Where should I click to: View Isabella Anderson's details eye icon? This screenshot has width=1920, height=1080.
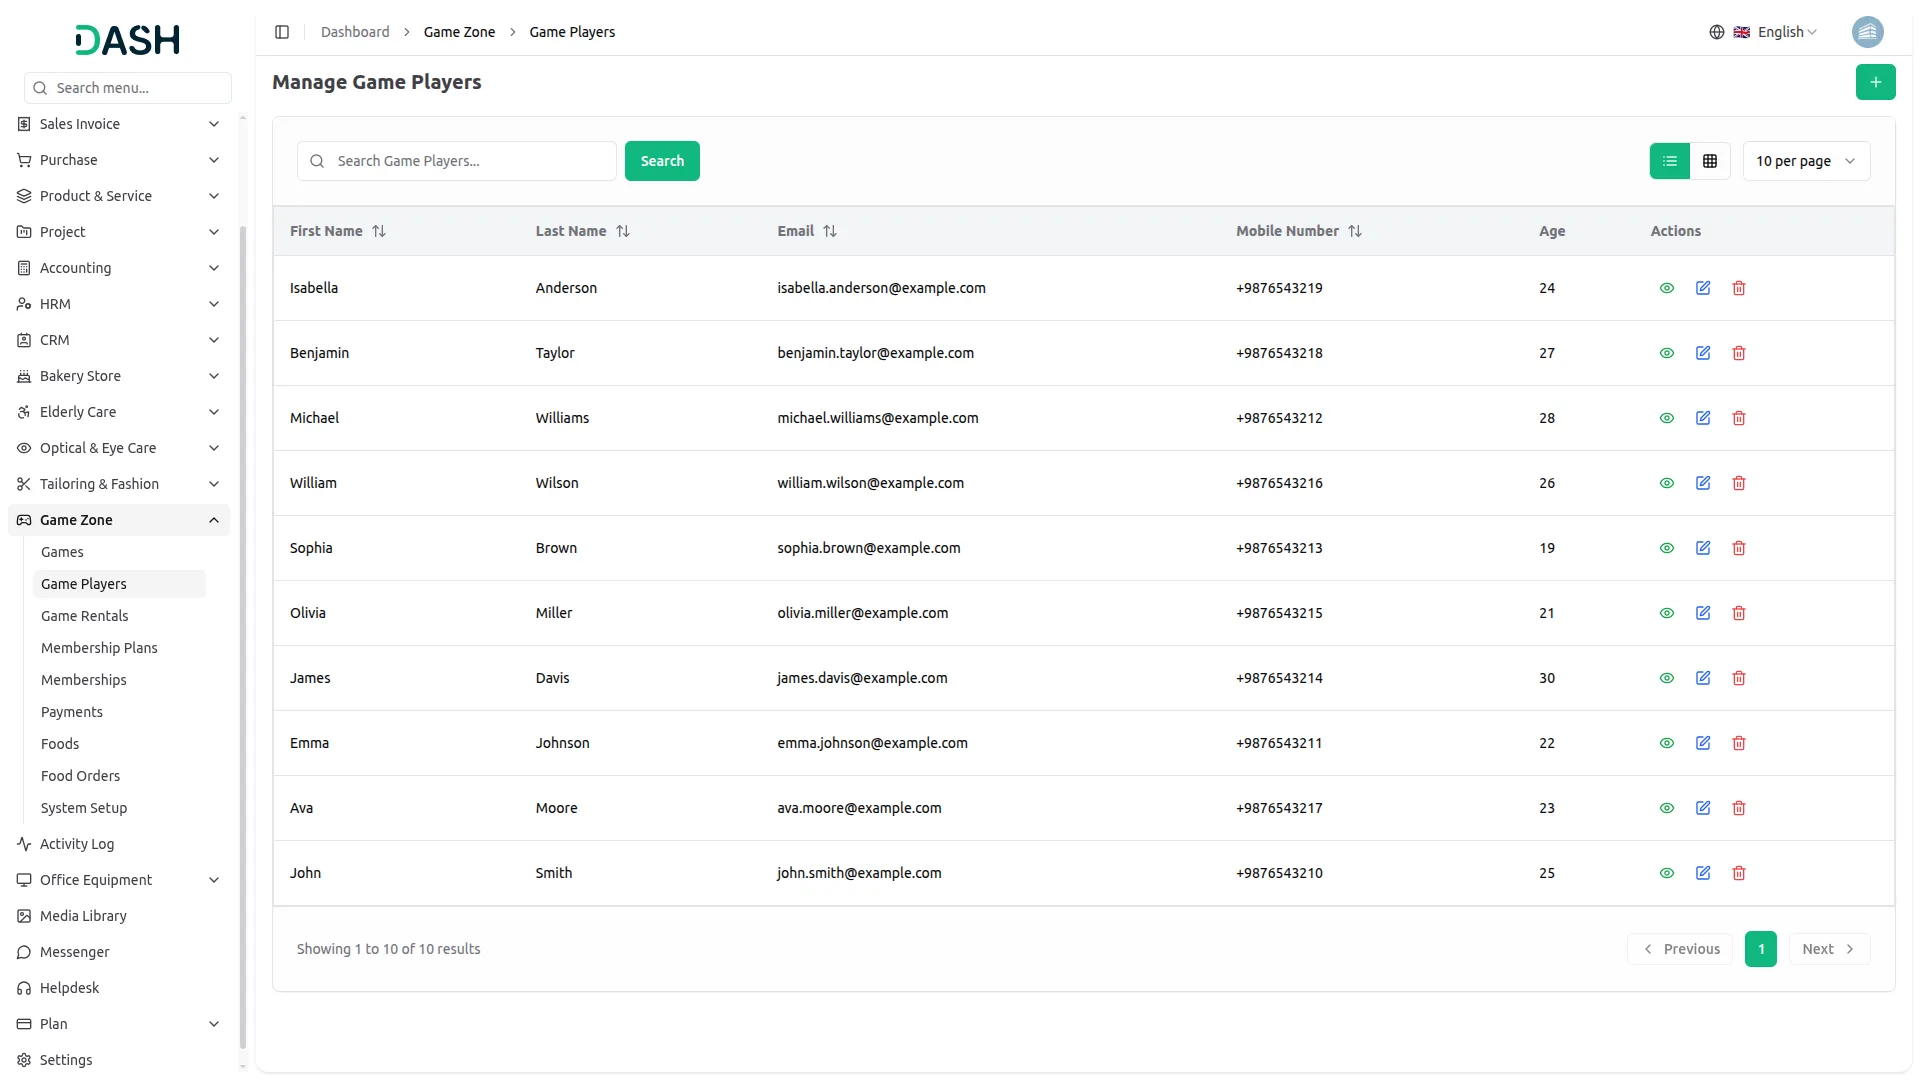click(1666, 288)
